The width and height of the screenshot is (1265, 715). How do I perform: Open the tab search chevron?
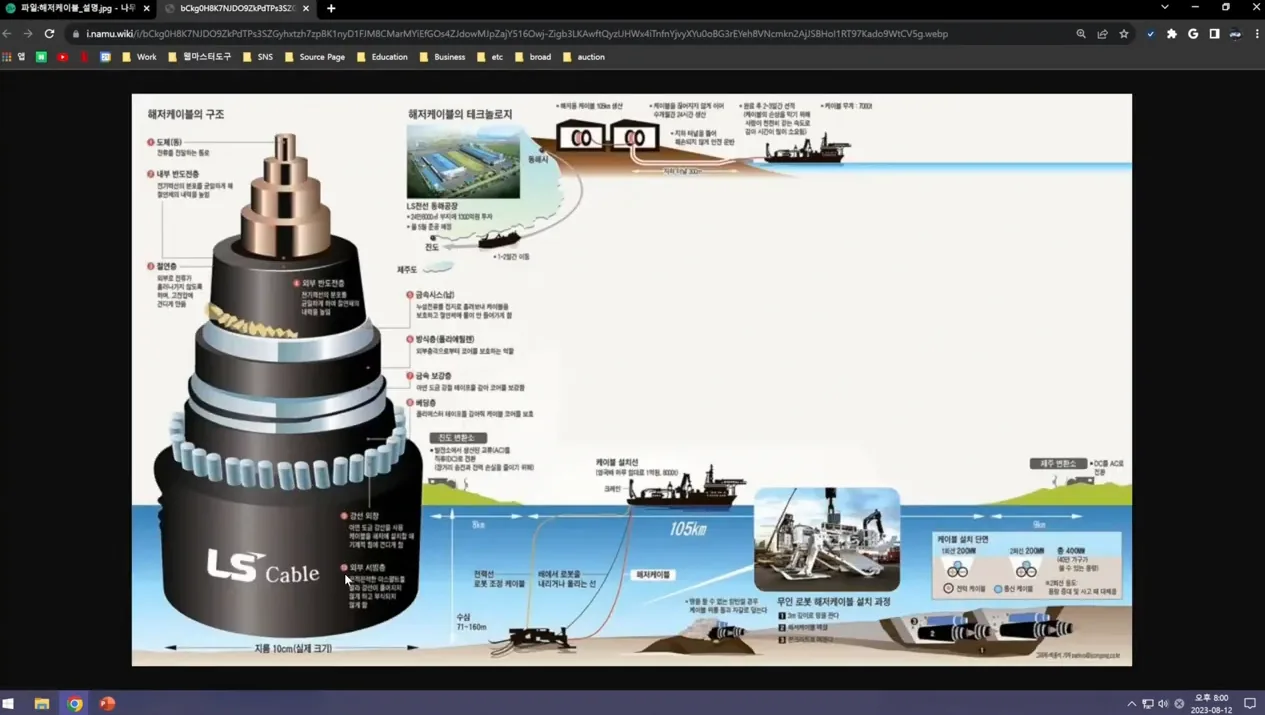[1164, 8]
